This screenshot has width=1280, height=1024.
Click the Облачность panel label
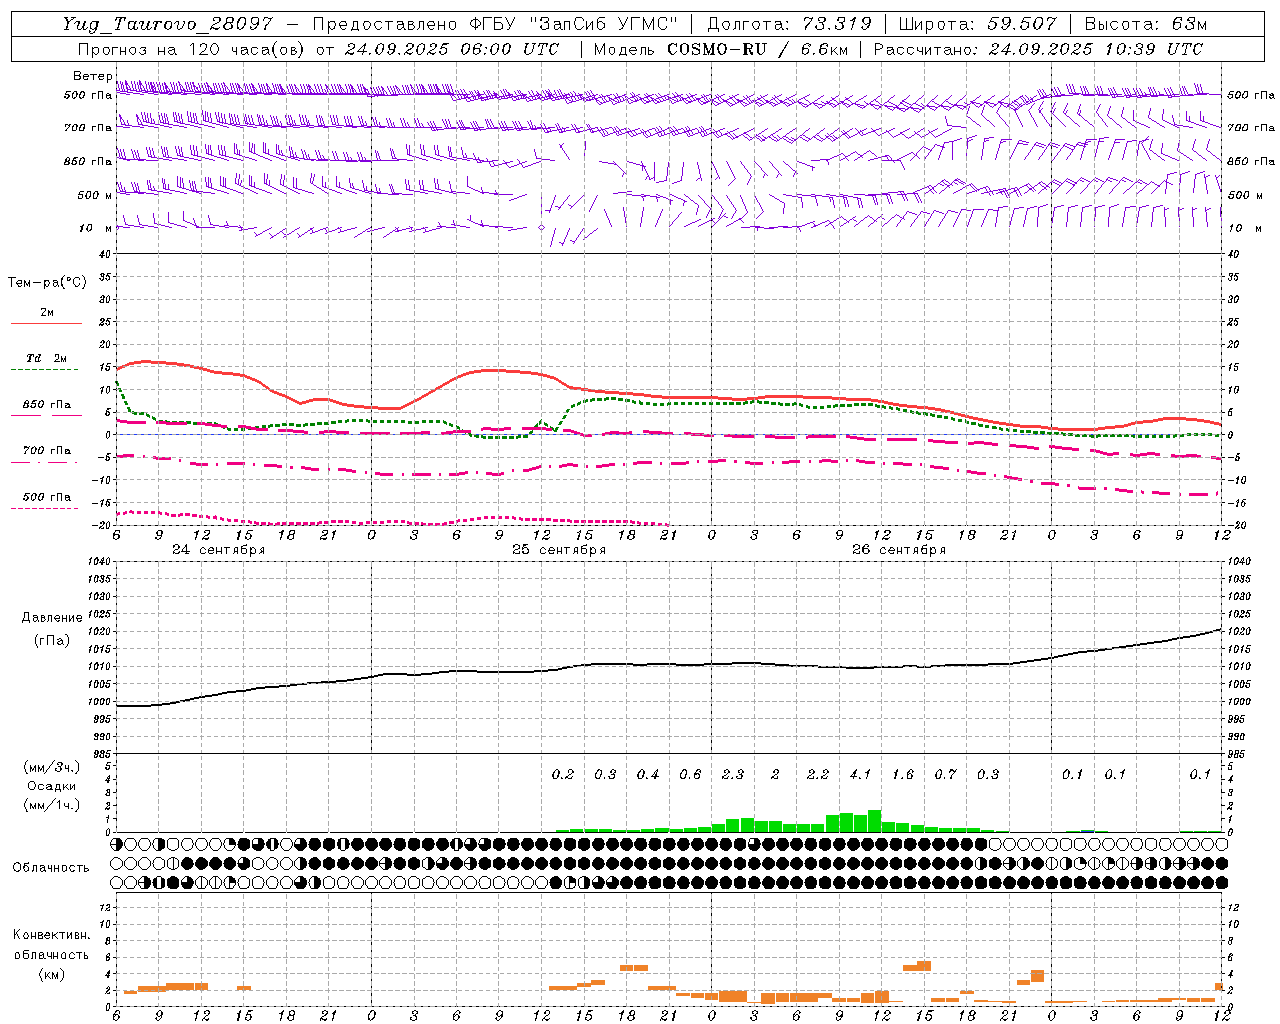pyautogui.click(x=51, y=868)
